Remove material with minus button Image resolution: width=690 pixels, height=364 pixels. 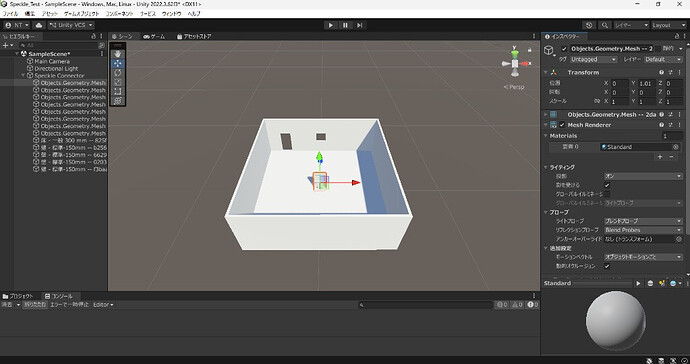672,157
